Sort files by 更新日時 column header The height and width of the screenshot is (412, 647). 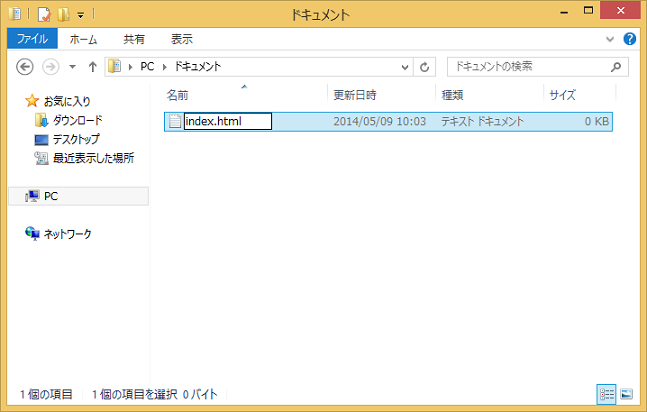tap(354, 95)
